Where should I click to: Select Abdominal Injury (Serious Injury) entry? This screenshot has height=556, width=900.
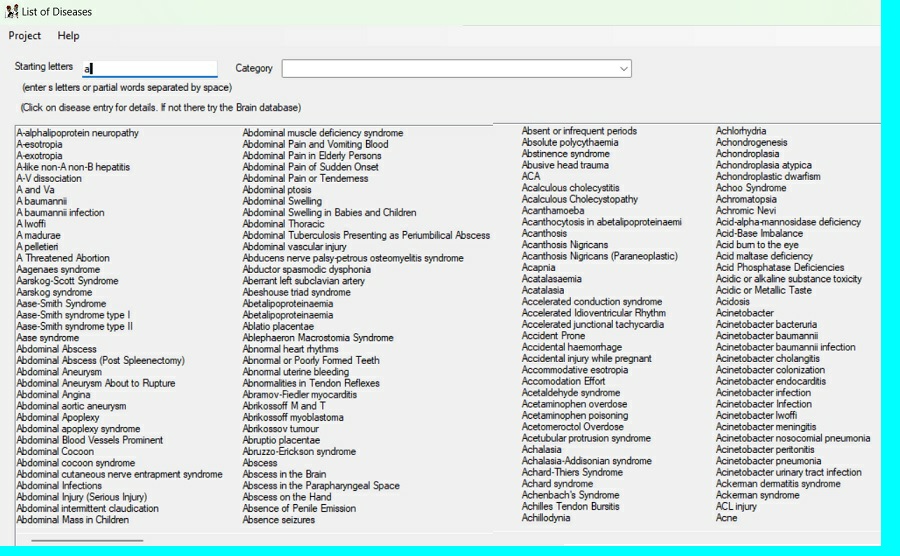82,497
